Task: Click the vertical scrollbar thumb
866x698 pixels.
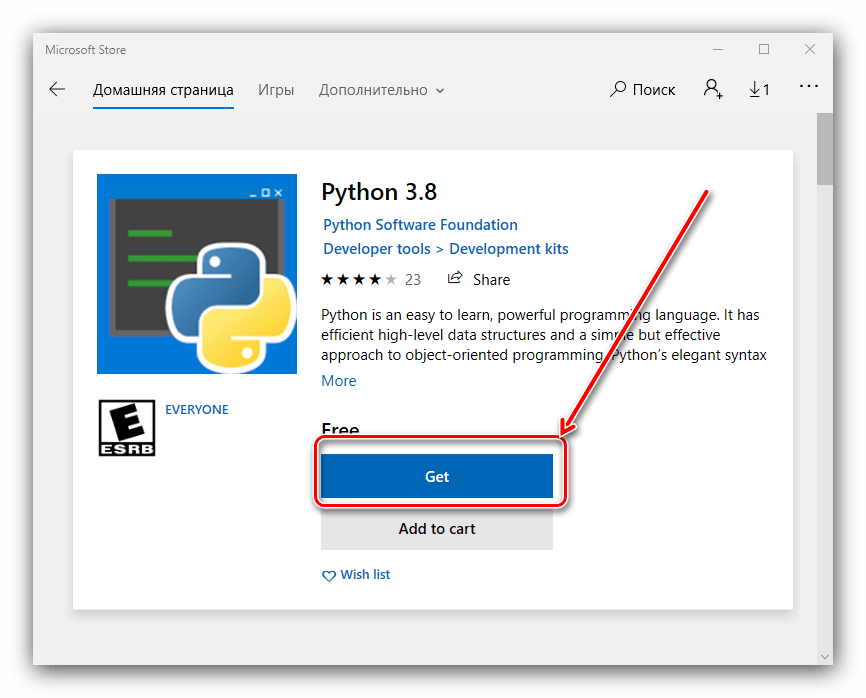Action: tap(824, 148)
